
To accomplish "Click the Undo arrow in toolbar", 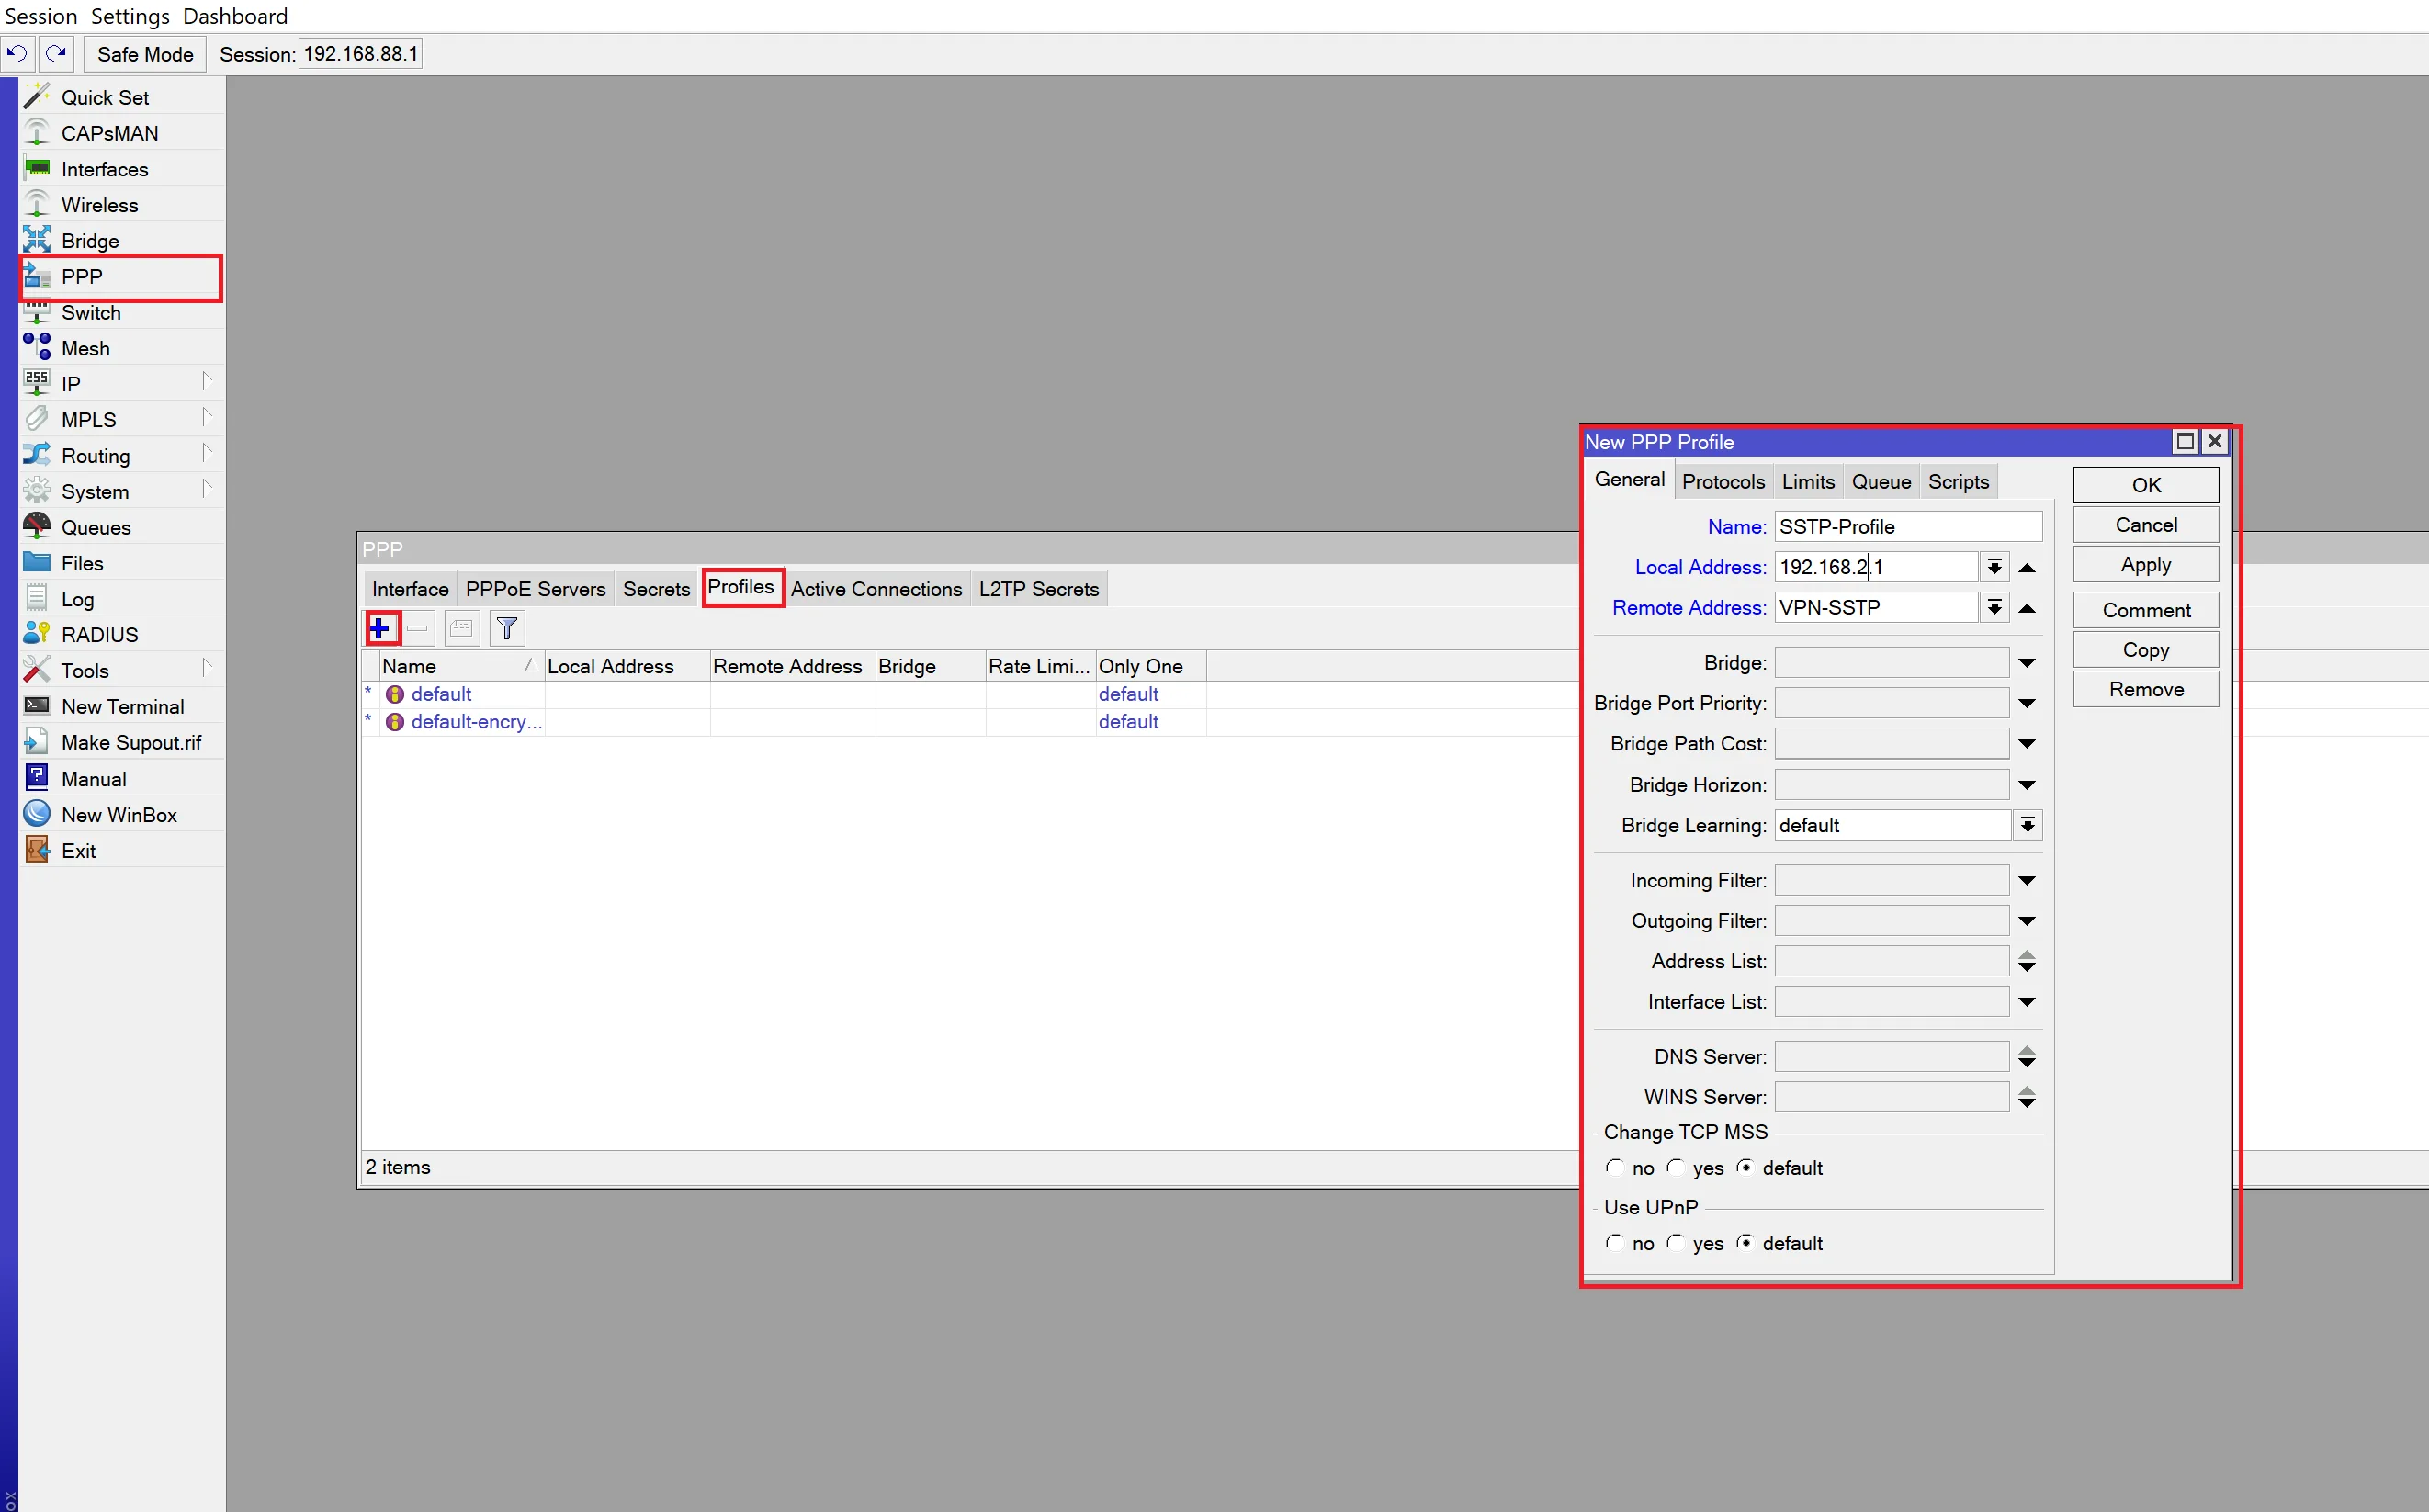I will click(17, 54).
